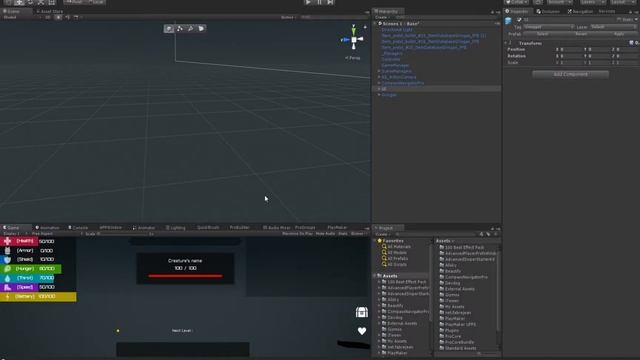Click the Project panel search field
The height and width of the screenshot is (360, 640).
coord(436,234)
